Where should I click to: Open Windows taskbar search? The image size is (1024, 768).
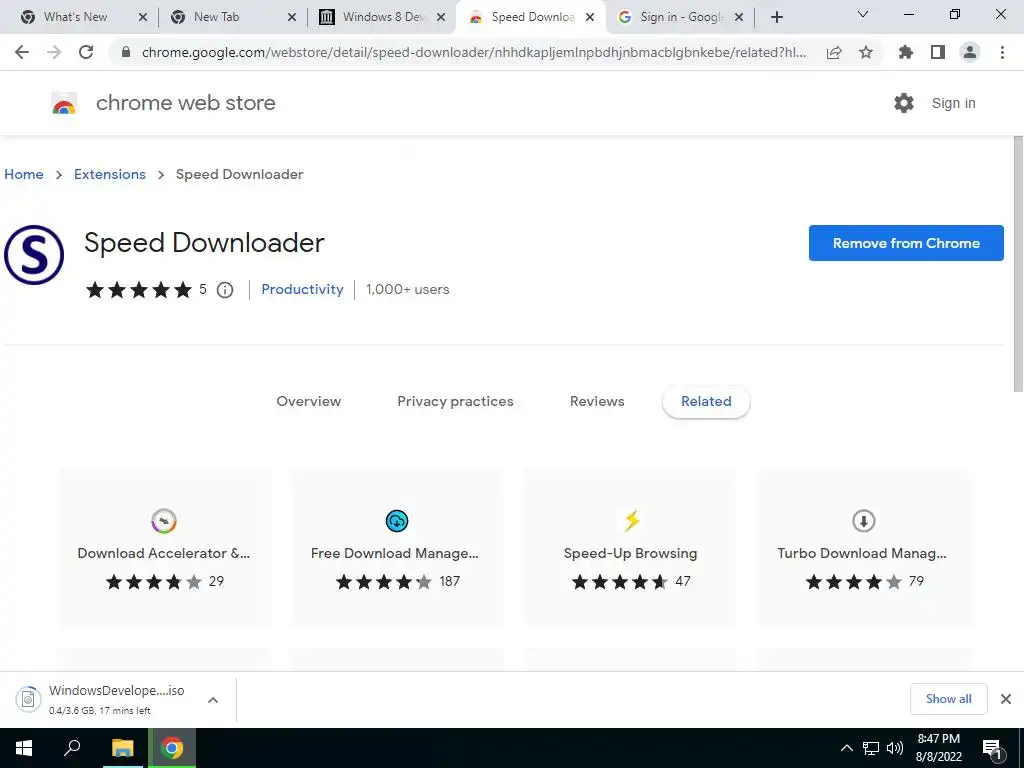pyautogui.click(x=72, y=748)
